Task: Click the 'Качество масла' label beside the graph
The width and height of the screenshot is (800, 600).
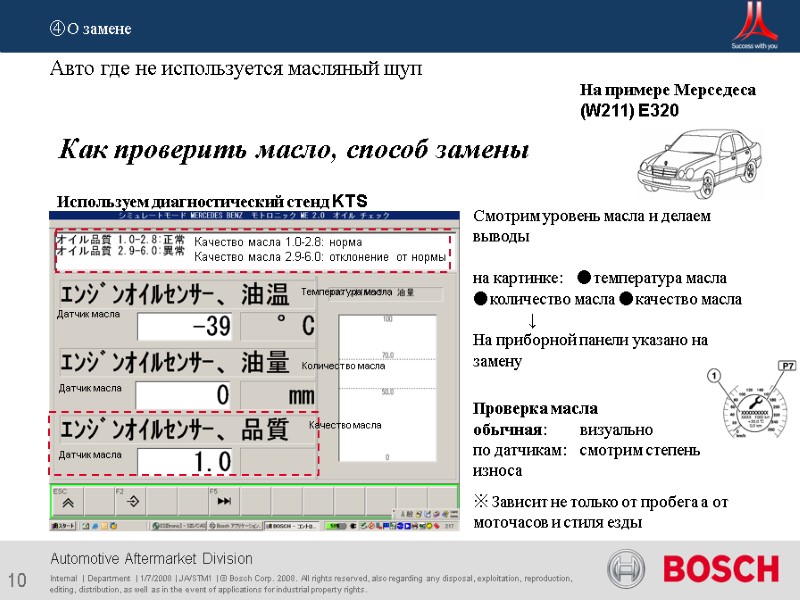Action: 345,425
